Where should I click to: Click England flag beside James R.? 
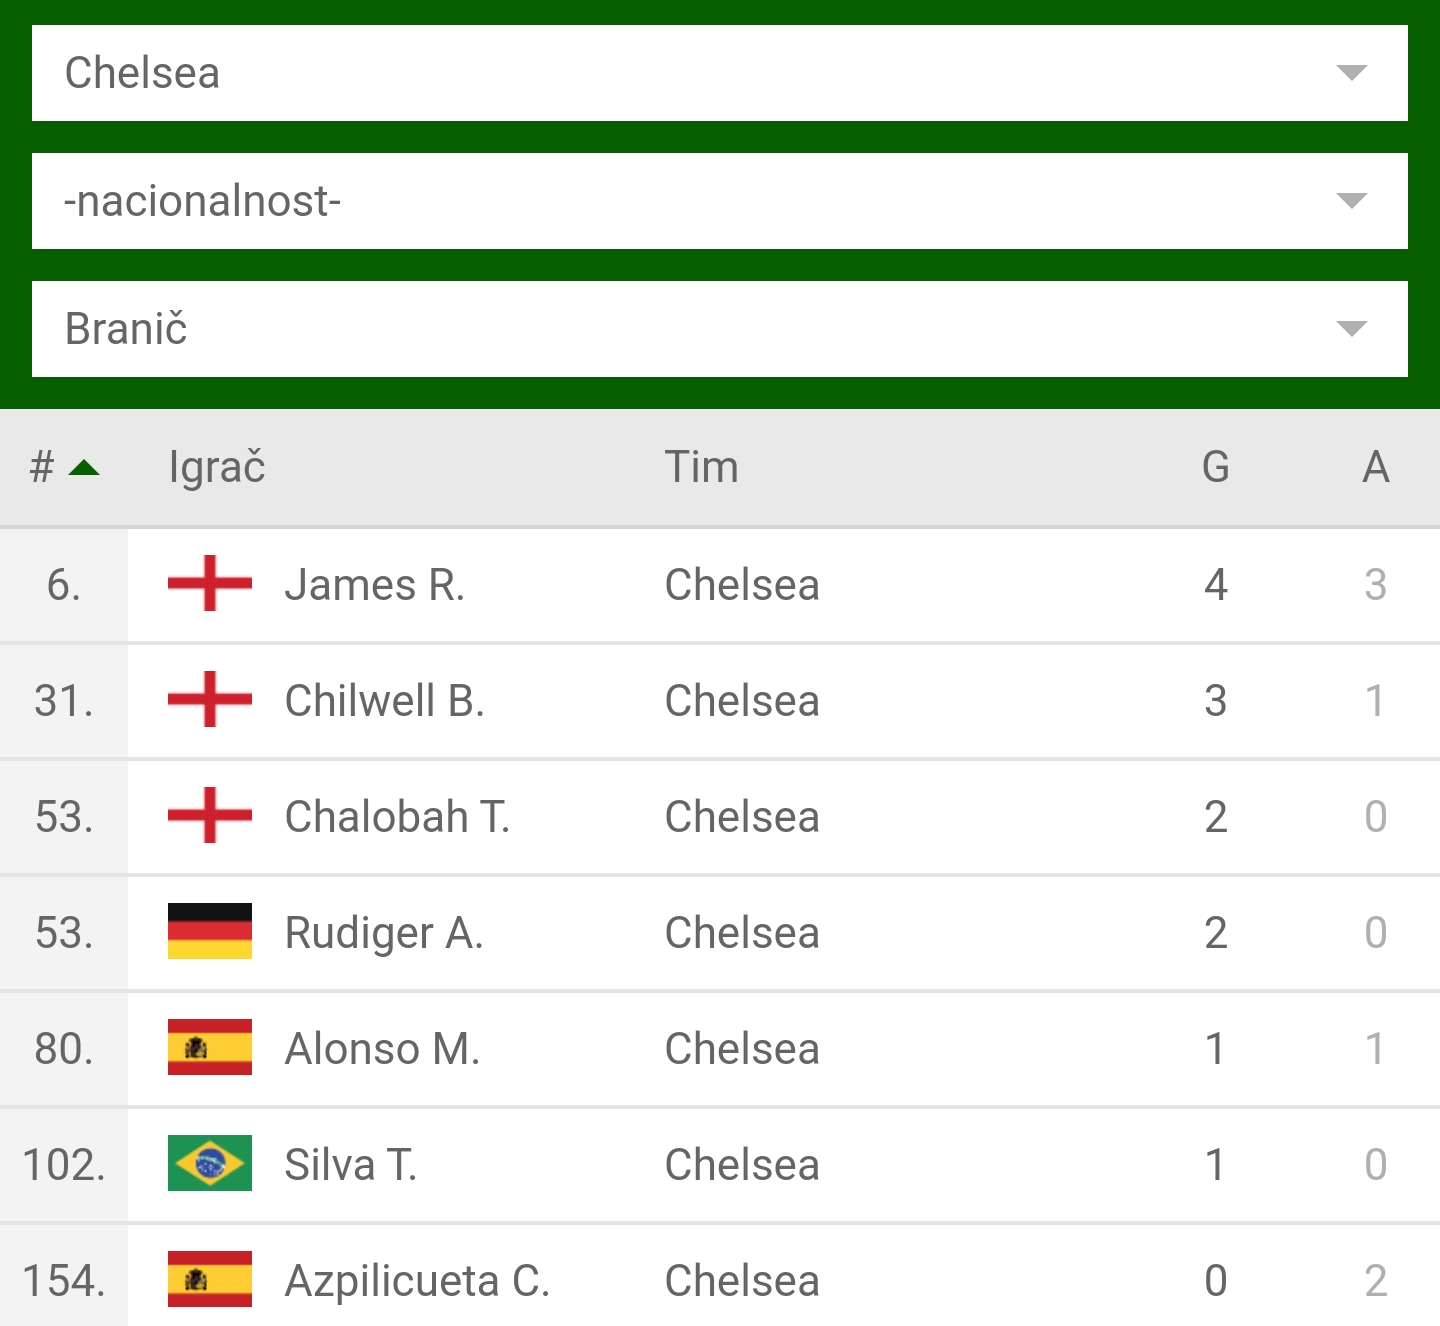pyautogui.click(x=209, y=584)
